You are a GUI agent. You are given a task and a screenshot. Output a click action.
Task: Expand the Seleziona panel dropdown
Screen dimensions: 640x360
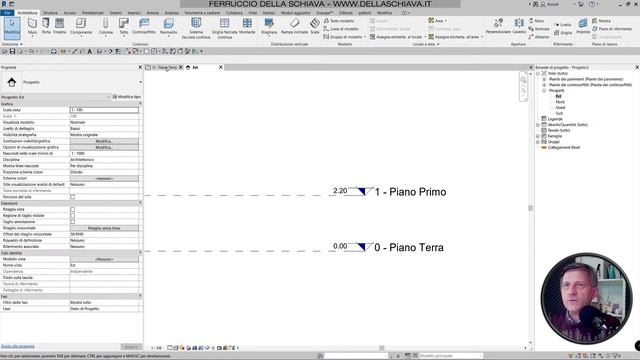pyautogui.click(x=12, y=44)
